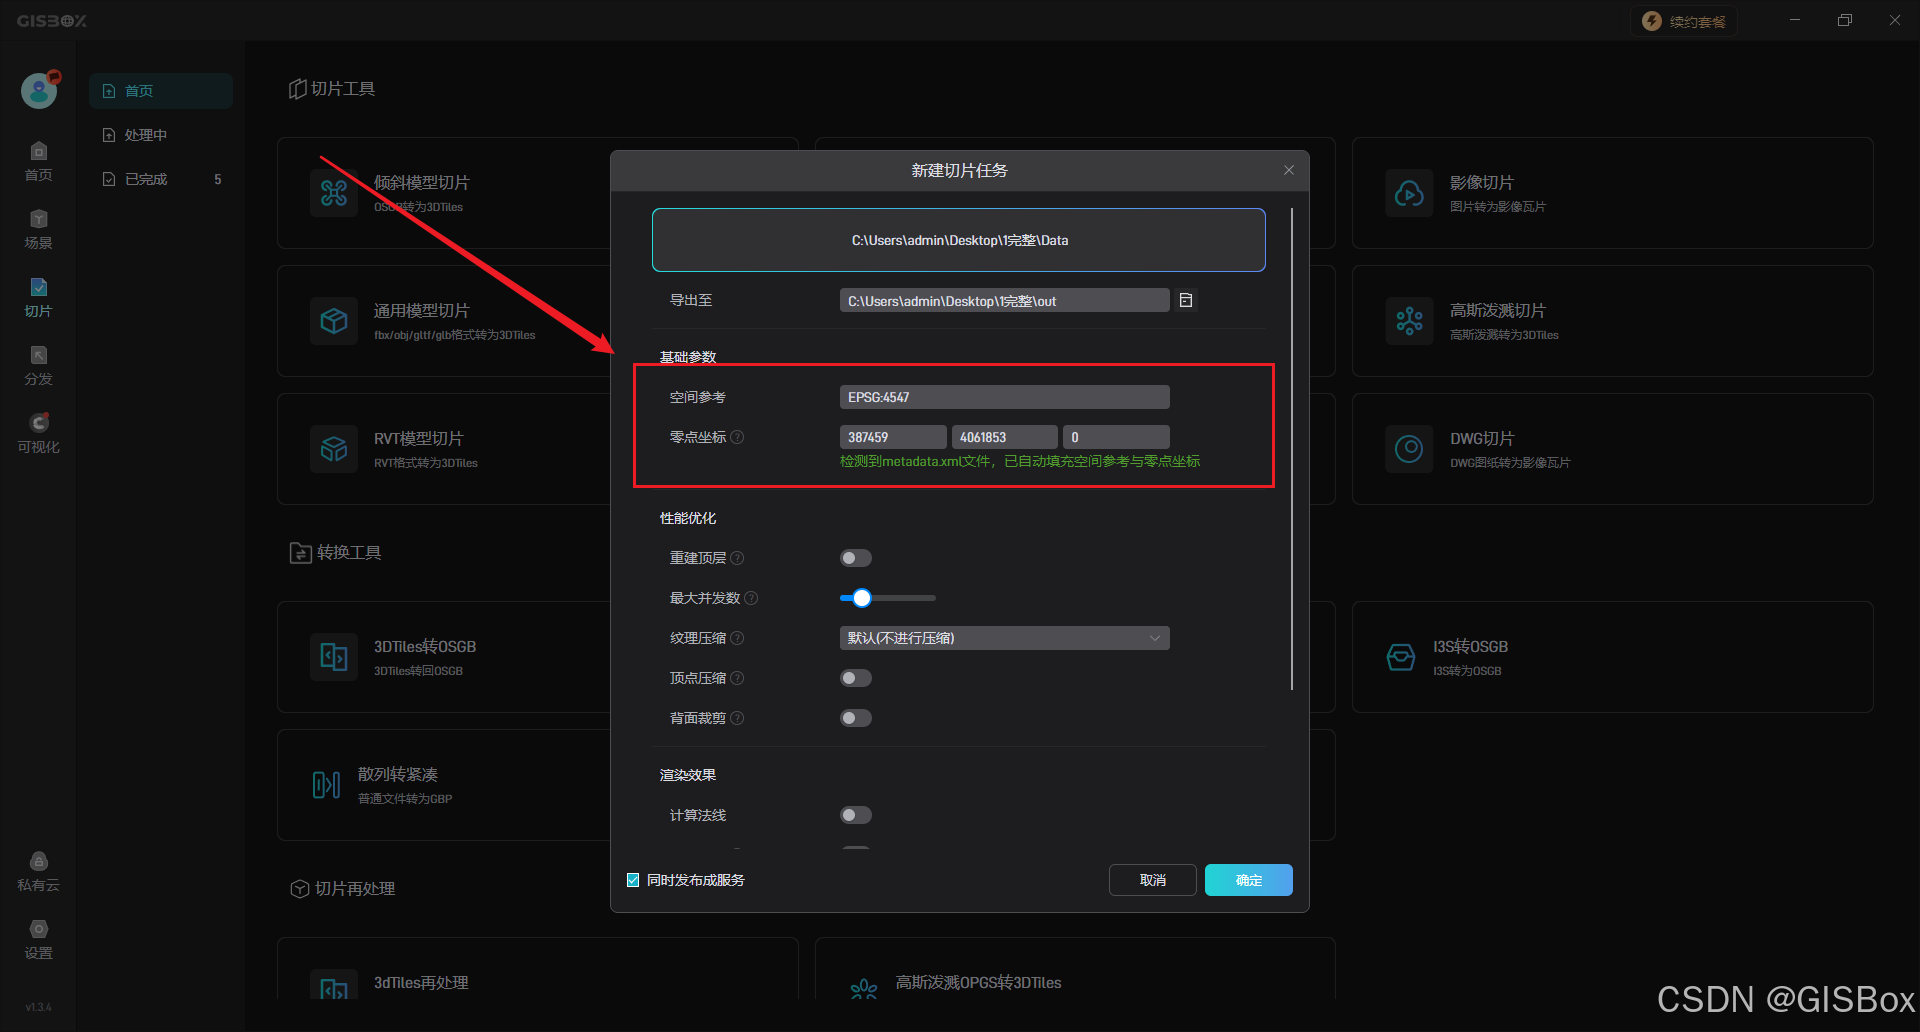Click the 导出至 output path field

pyautogui.click(x=1005, y=300)
